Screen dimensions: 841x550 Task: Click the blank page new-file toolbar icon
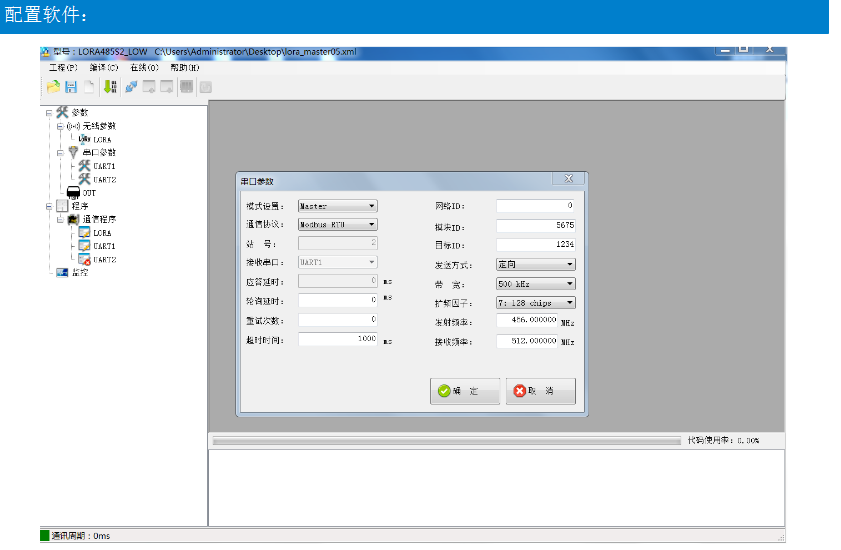coord(89,86)
